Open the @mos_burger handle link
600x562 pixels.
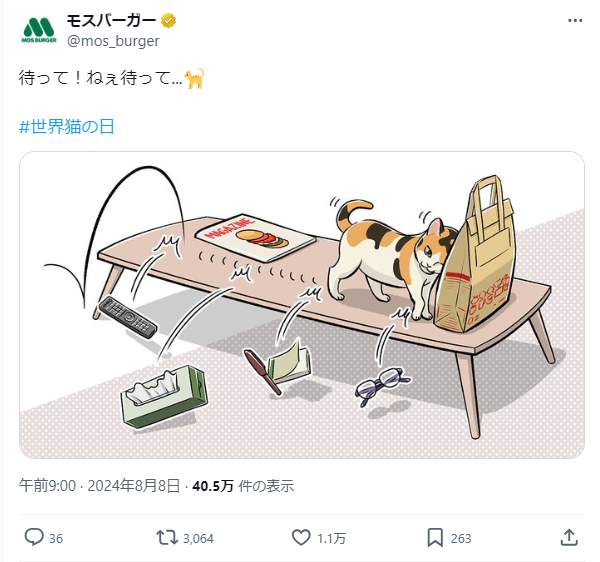pyautogui.click(x=113, y=41)
